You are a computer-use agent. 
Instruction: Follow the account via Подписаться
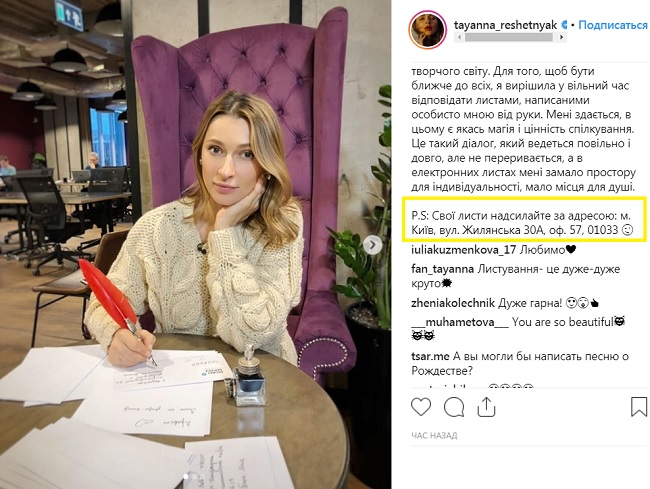coord(613,25)
